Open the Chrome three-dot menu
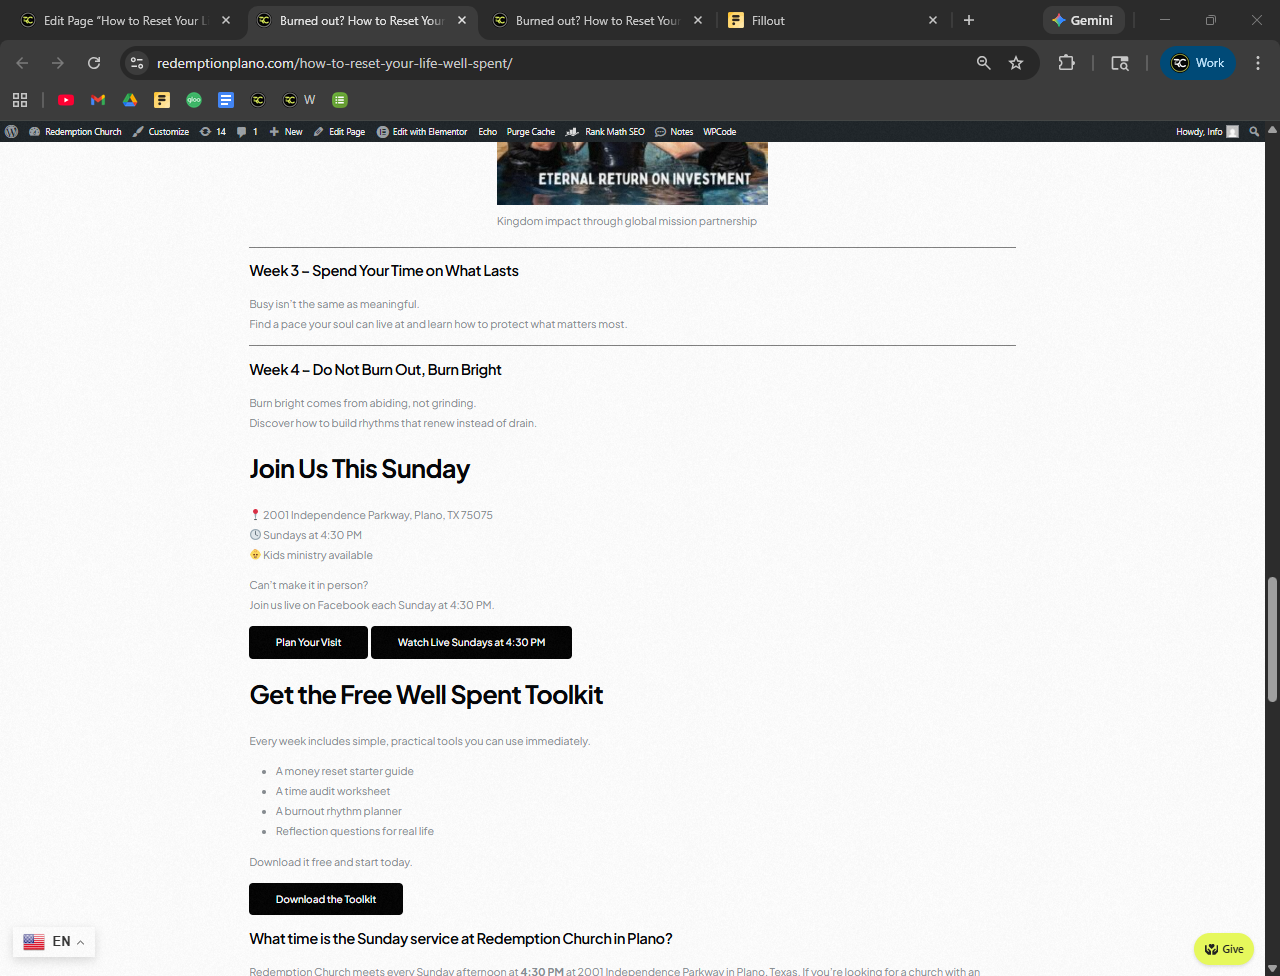Image resolution: width=1280 pixels, height=976 pixels. click(x=1258, y=63)
